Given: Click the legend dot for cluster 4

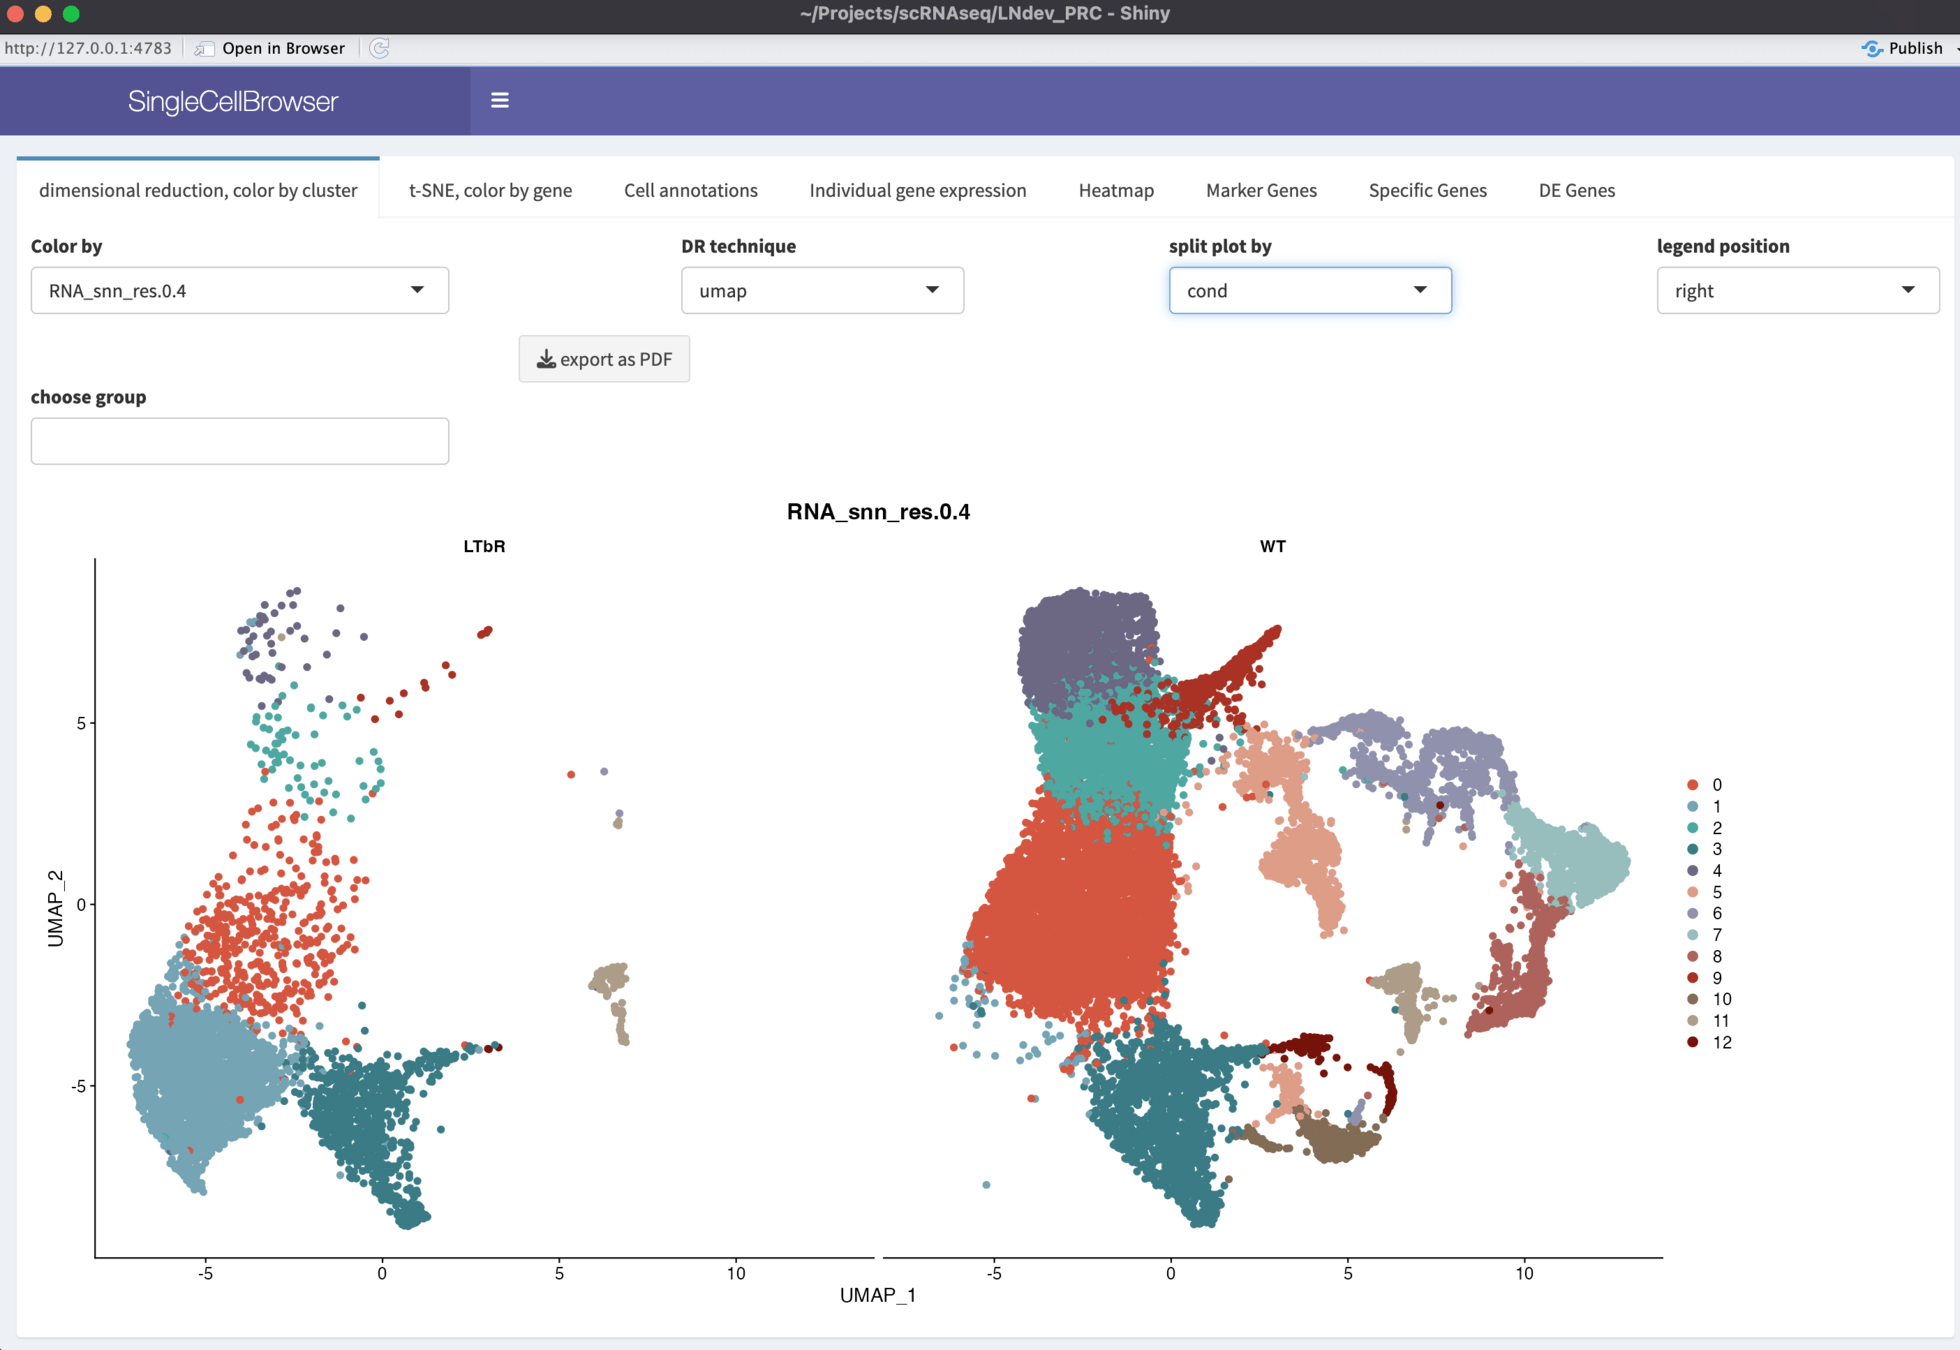Looking at the screenshot, I should (x=1692, y=871).
